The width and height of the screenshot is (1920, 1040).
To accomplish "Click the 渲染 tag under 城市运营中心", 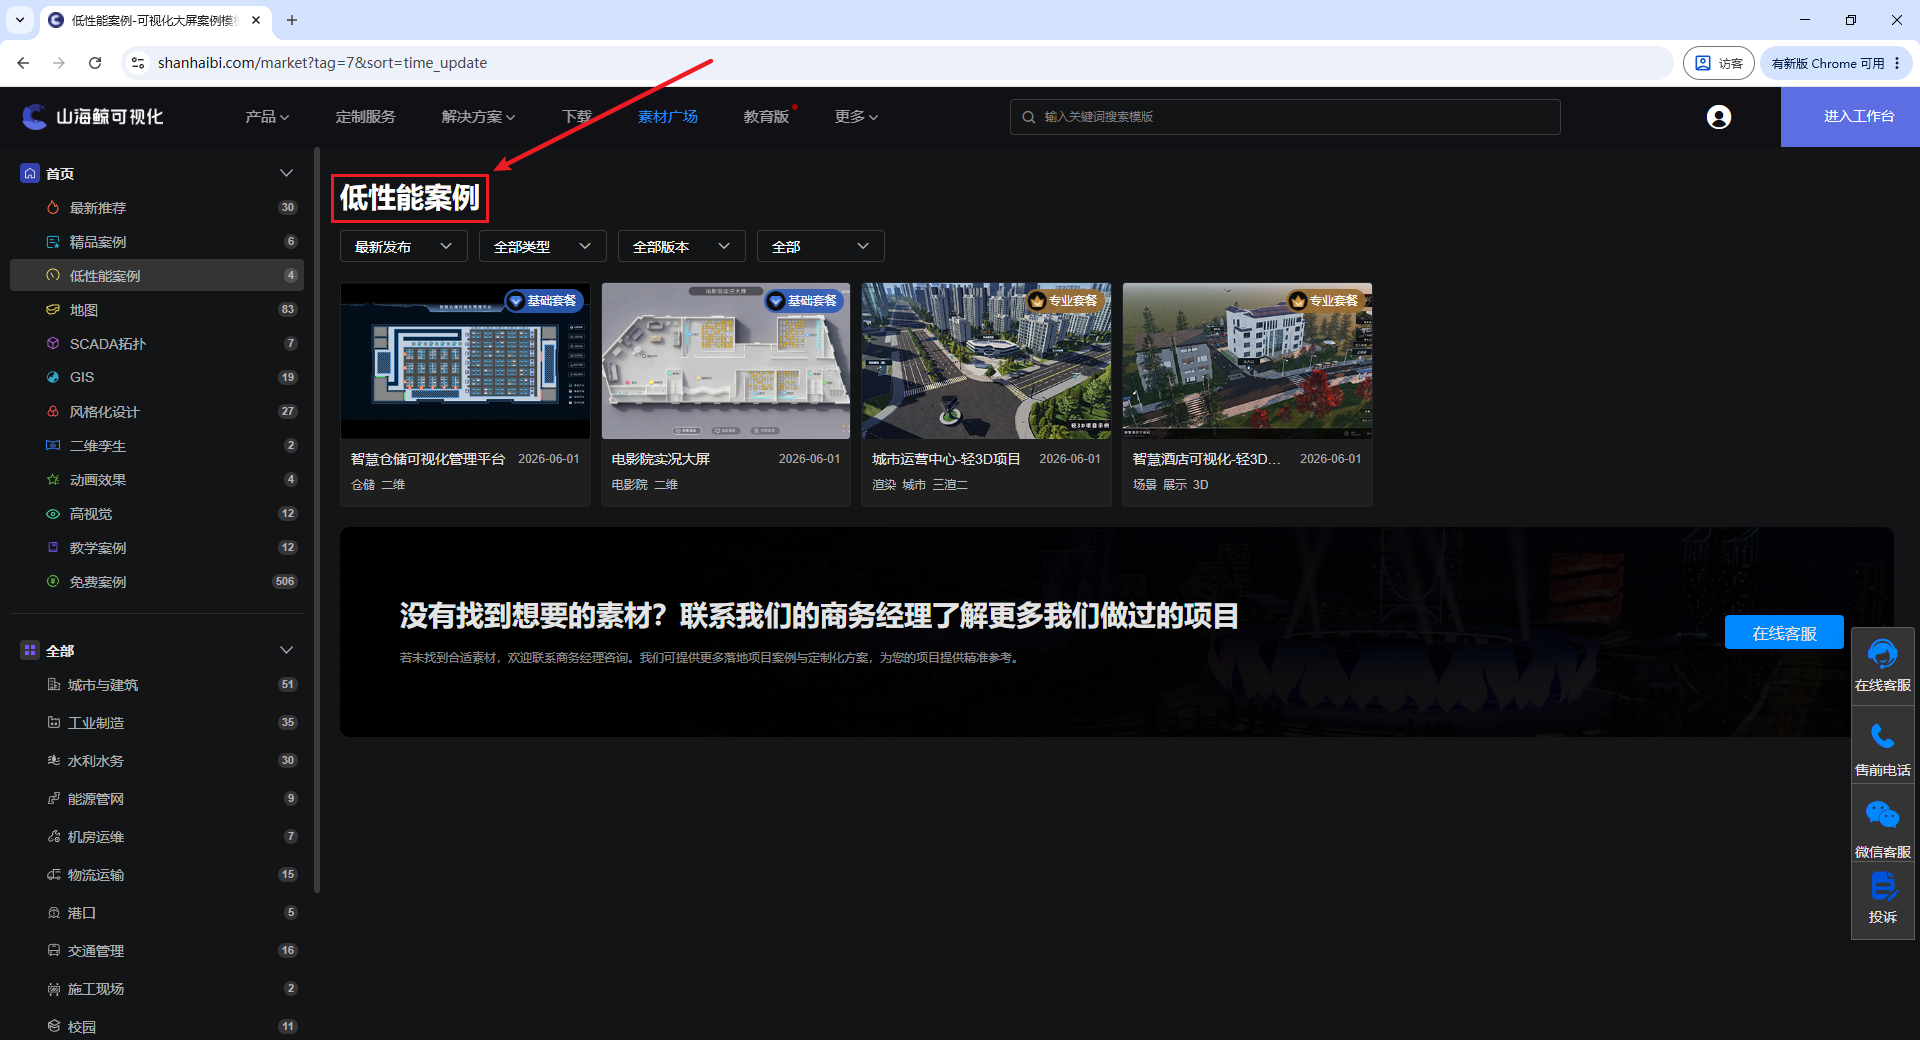I will (884, 485).
